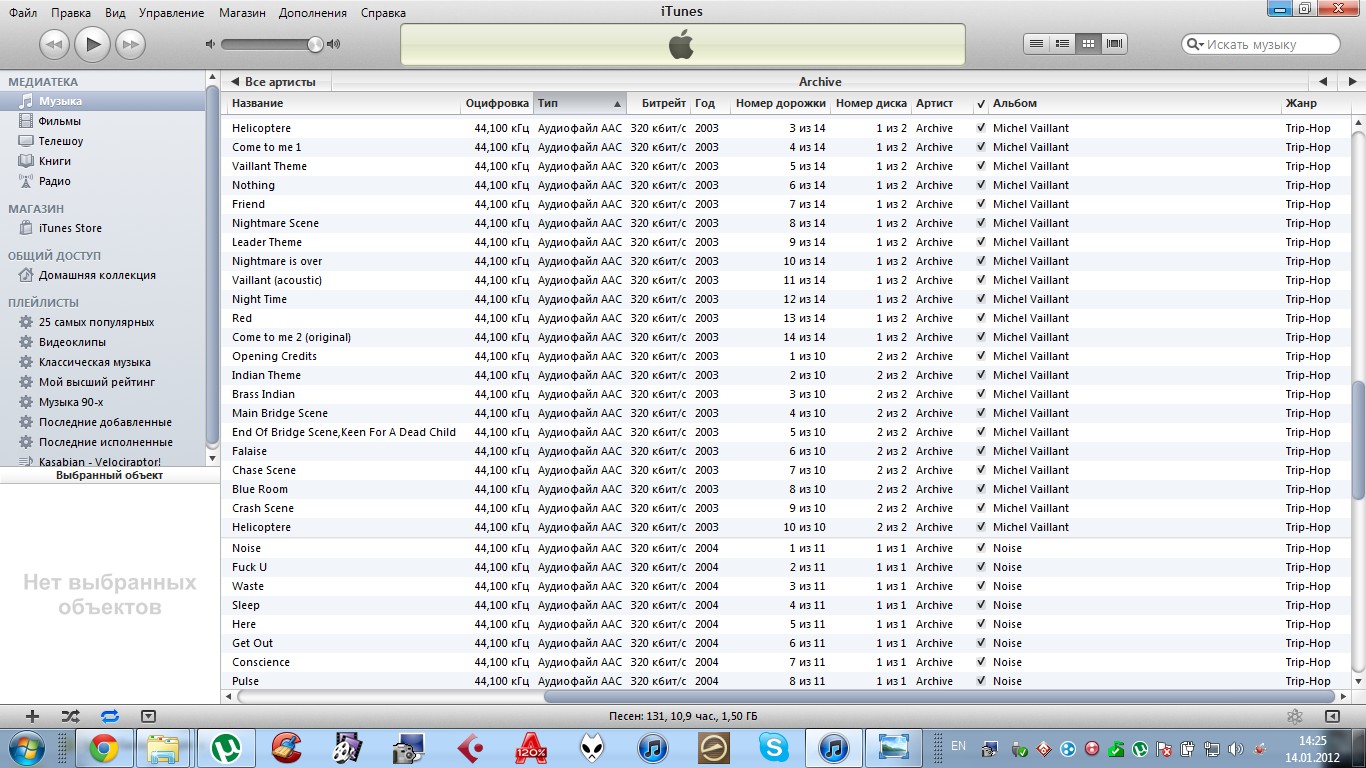This screenshot has height=768, width=1366.
Task: Switch to plain song list view
Action: pos(1037,44)
